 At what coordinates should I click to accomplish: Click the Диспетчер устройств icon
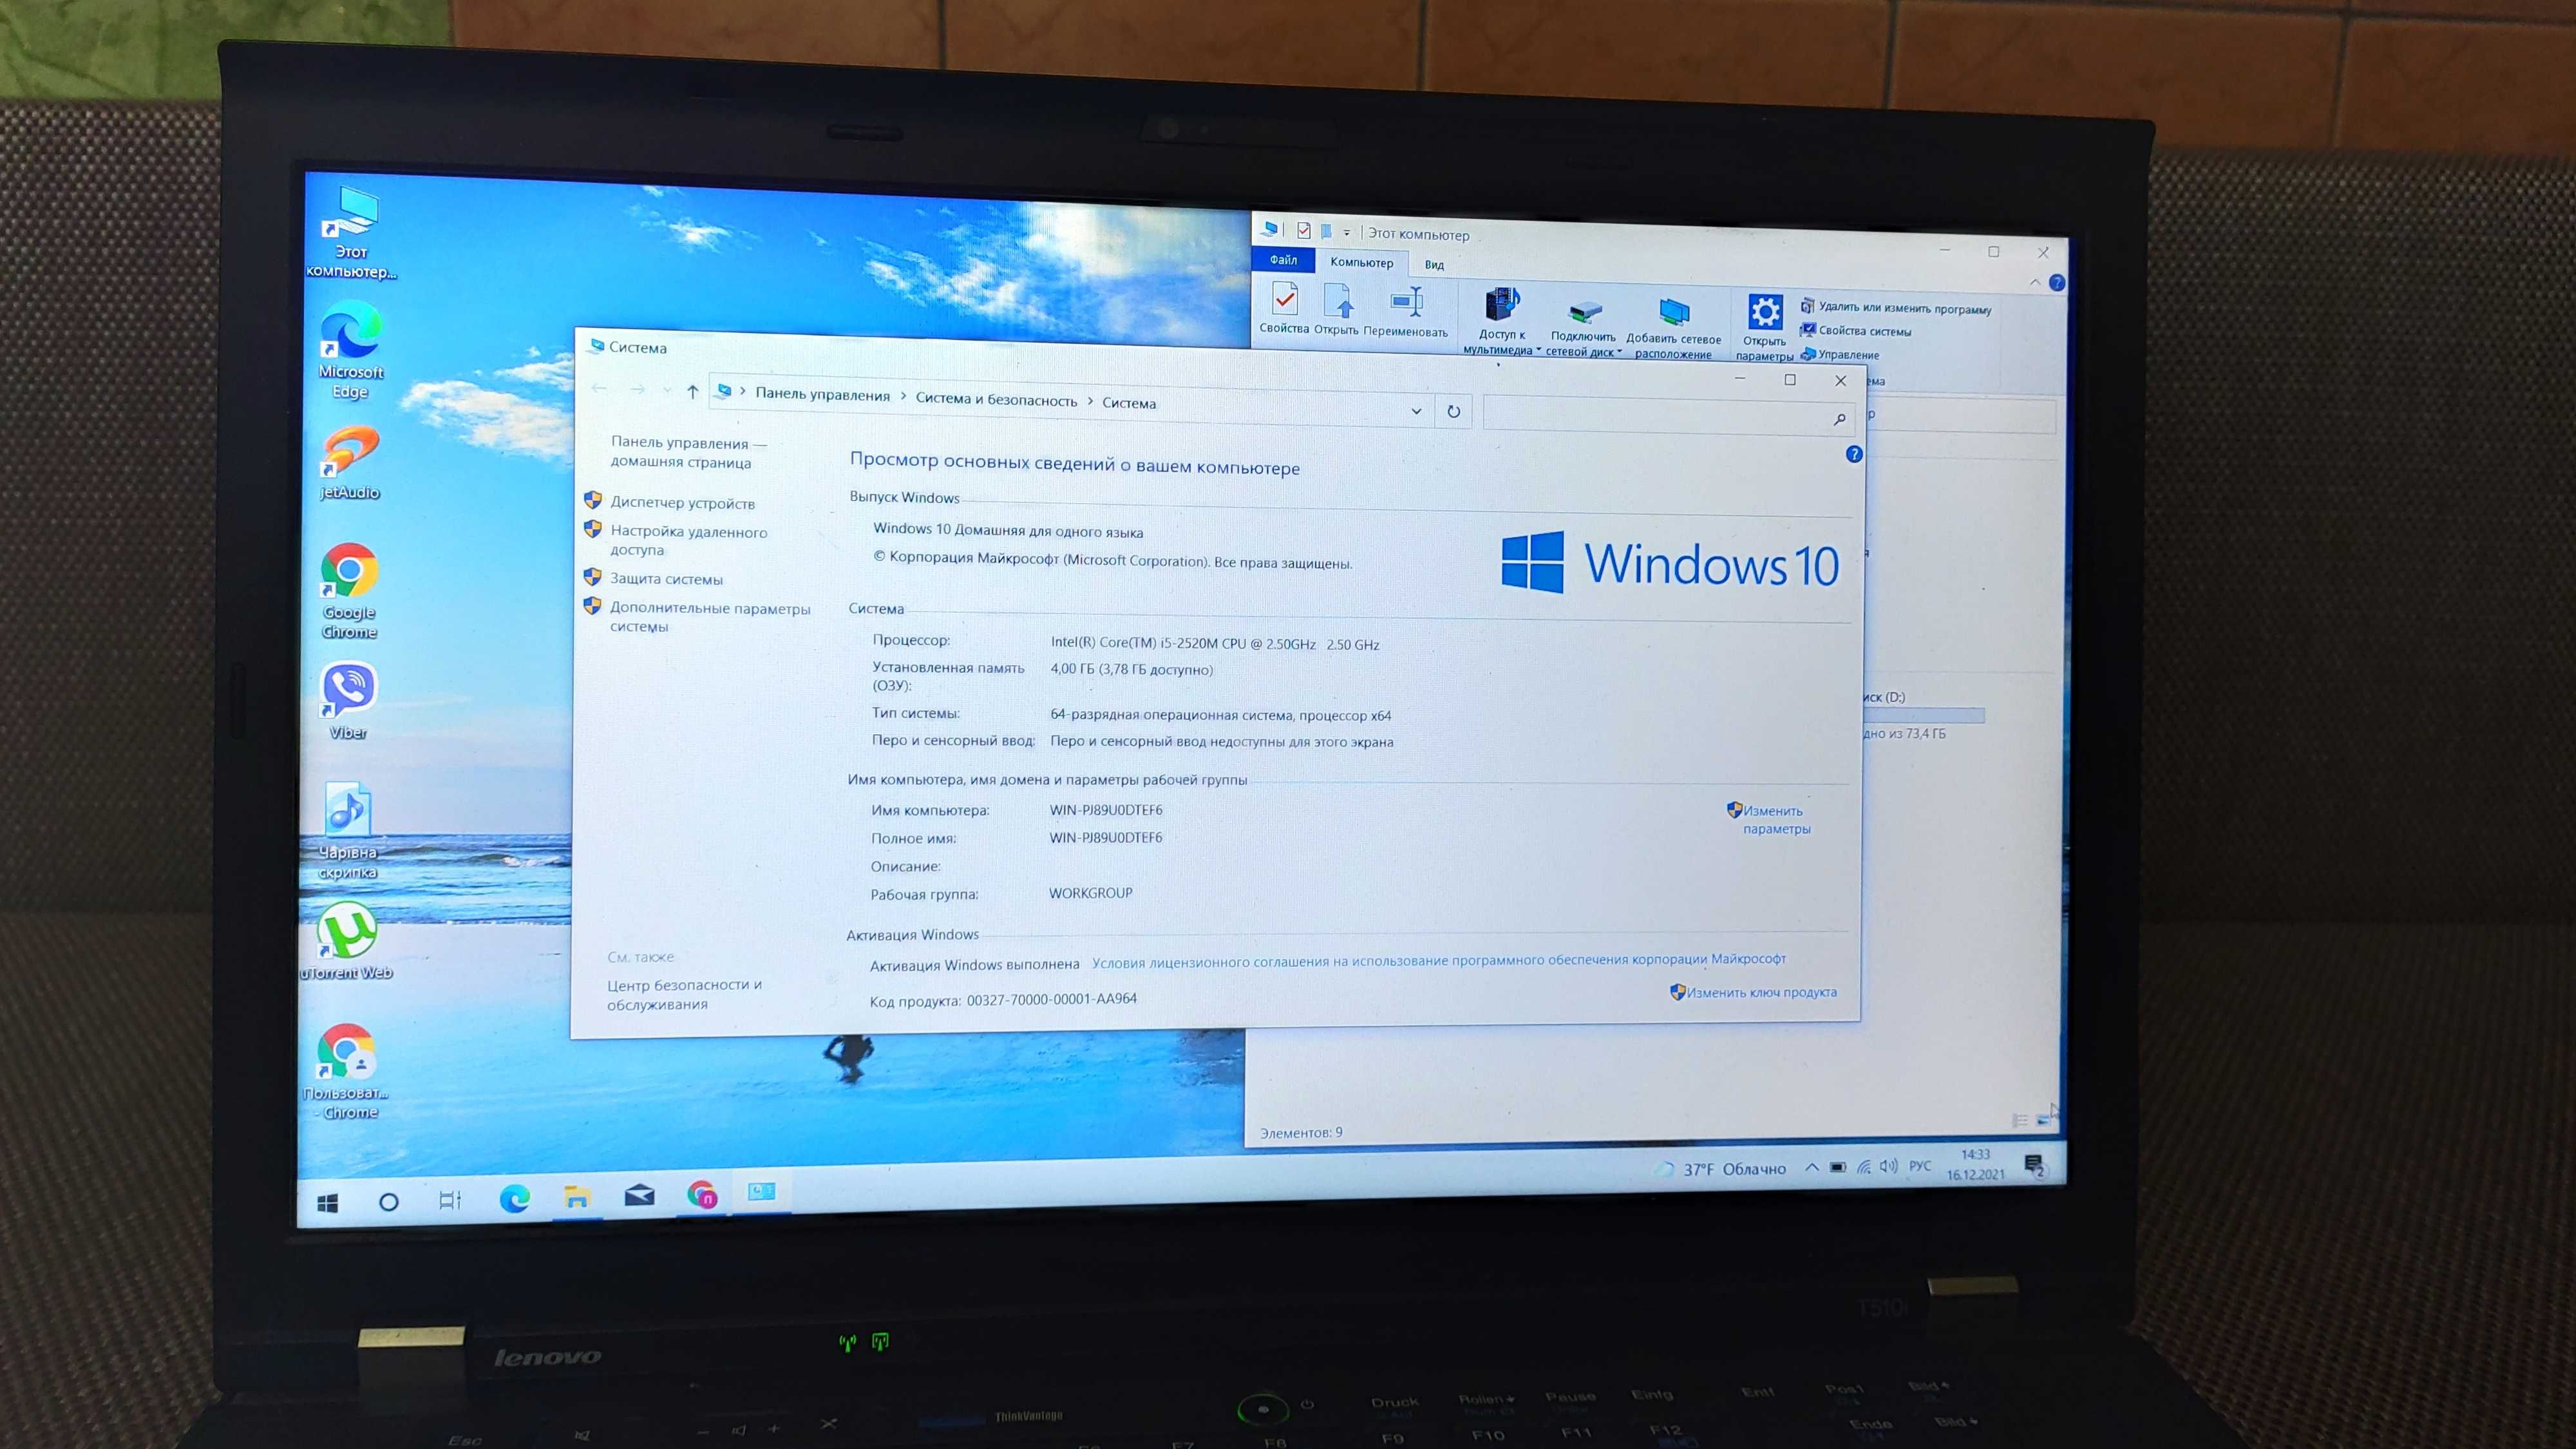[x=681, y=502]
